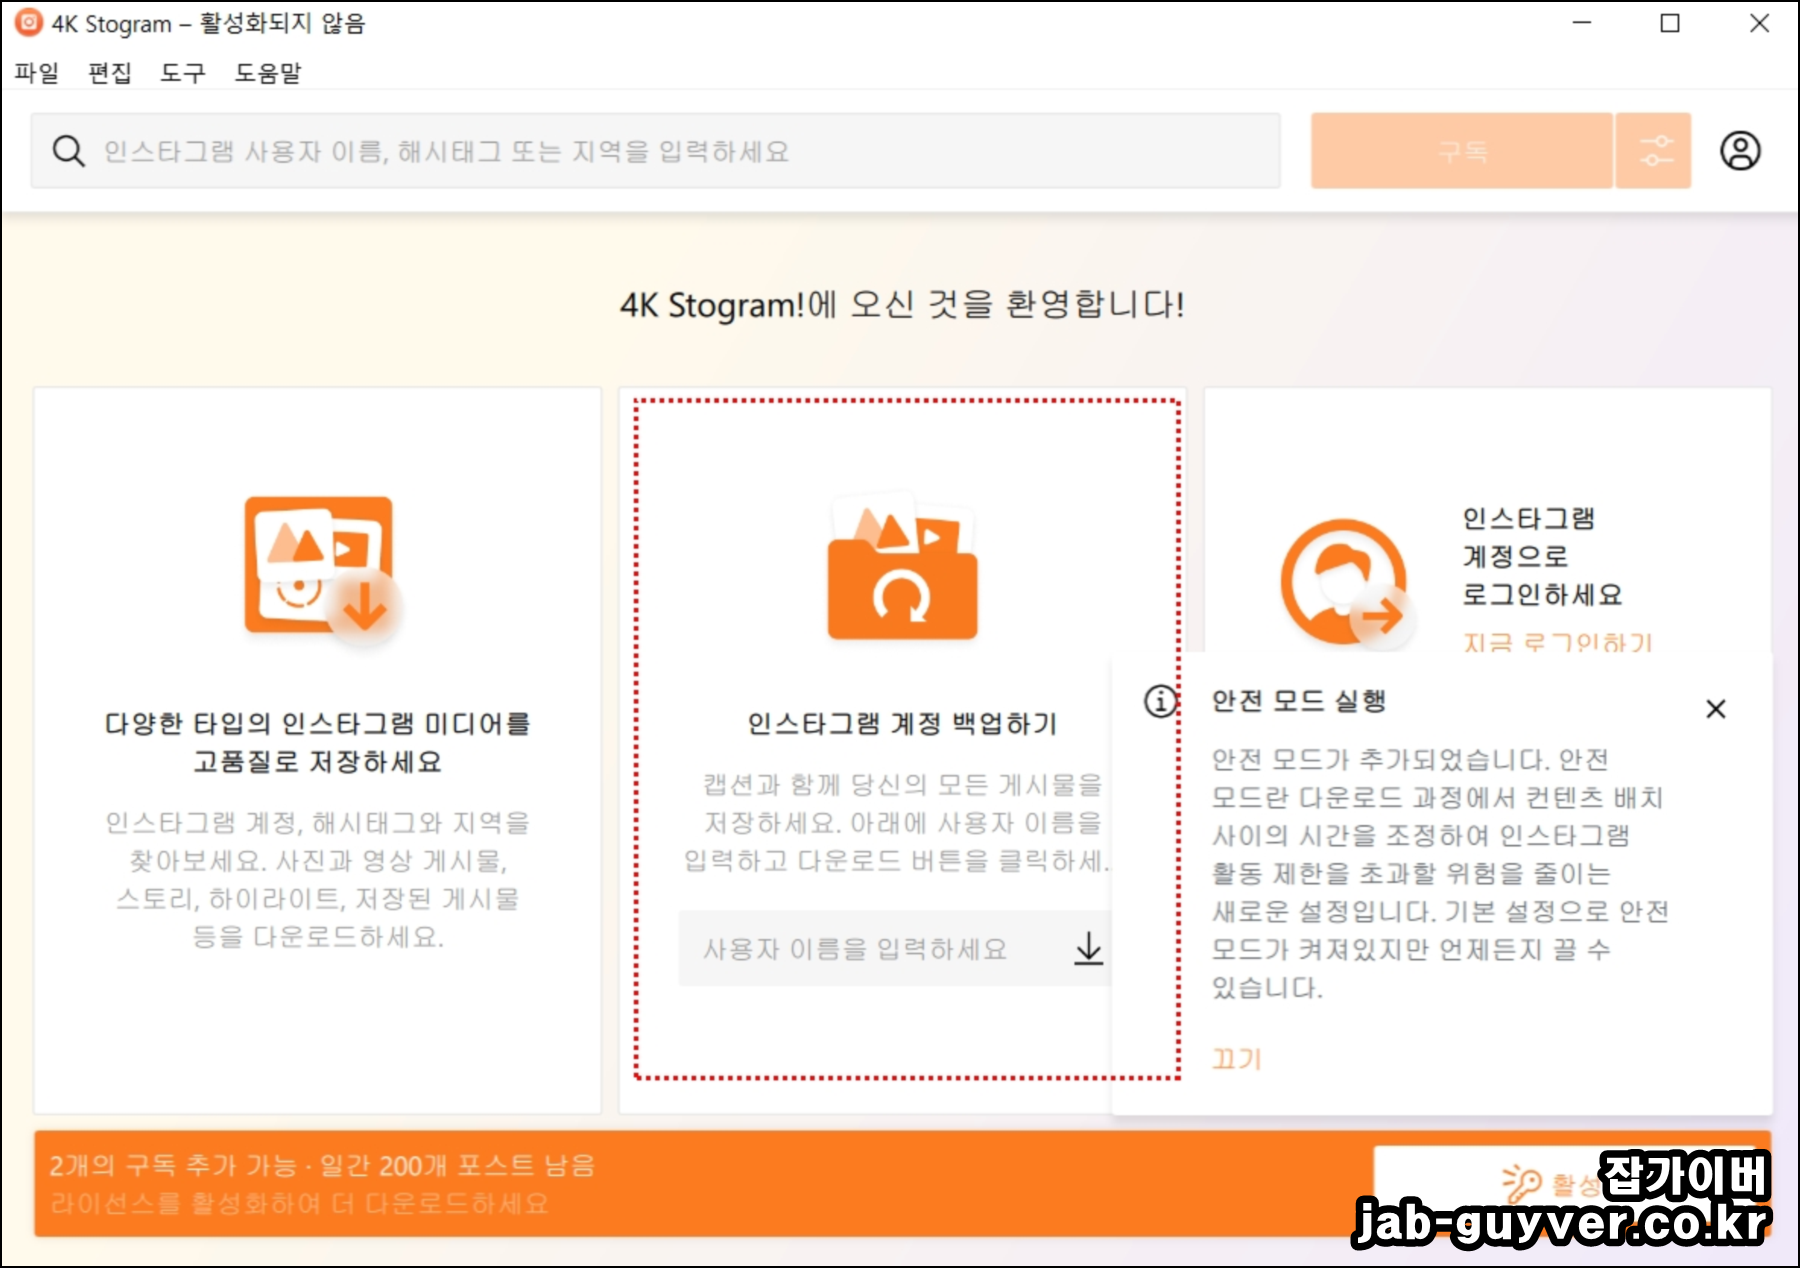Open the user account profile icon
This screenshot has height=1268, width=1800.
(x=1740, y=151)
